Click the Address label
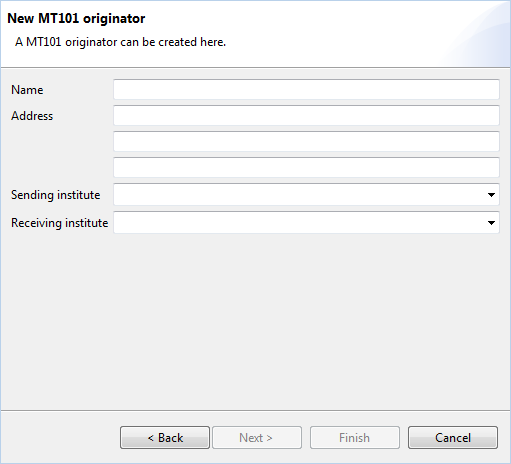Viewport: 511px width, 464px height. coord(32,116)
